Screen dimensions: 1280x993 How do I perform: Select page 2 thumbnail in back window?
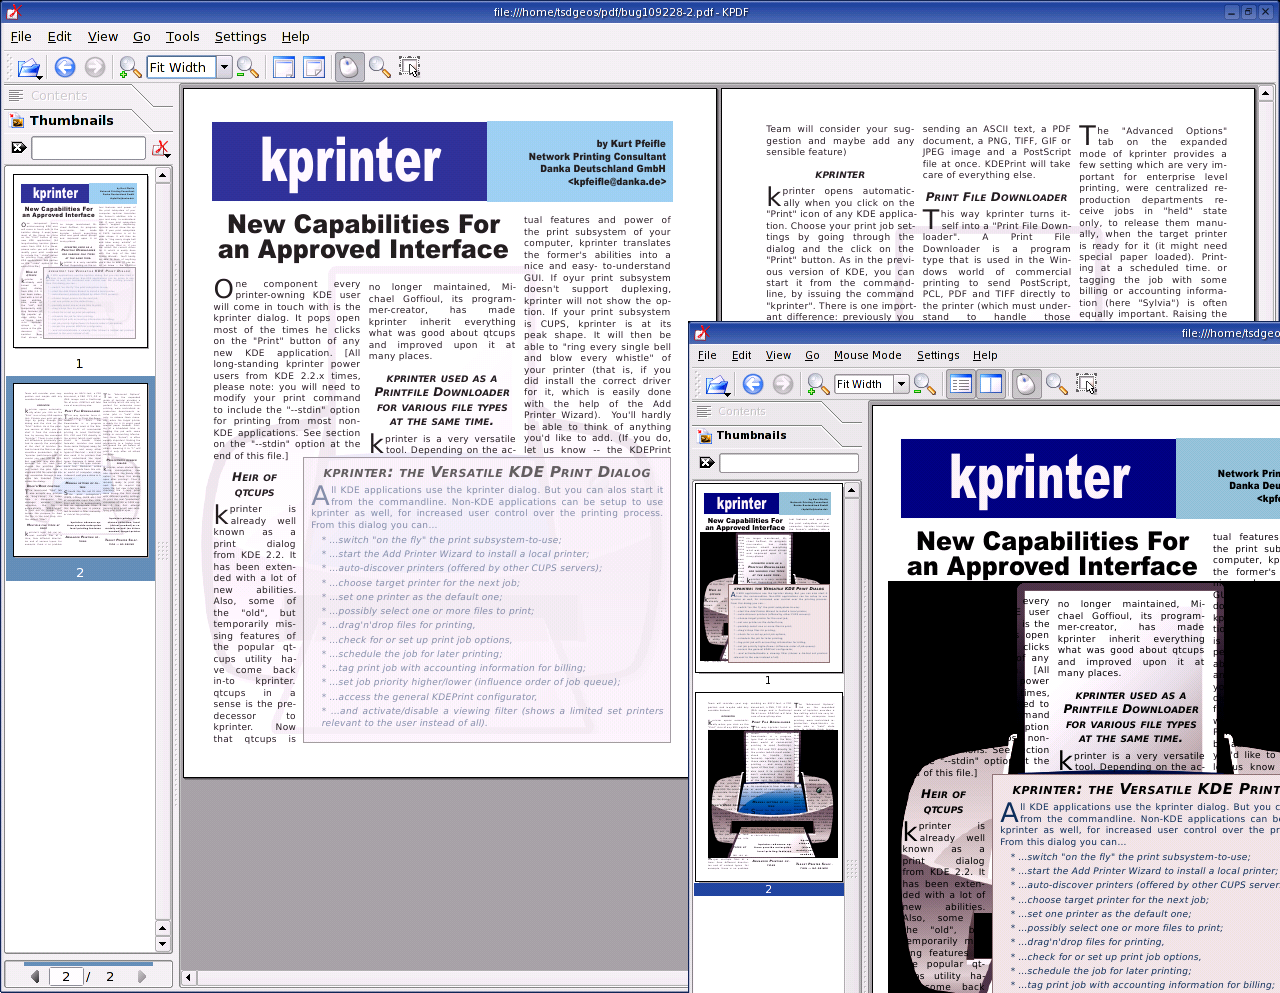pos(80,470)
